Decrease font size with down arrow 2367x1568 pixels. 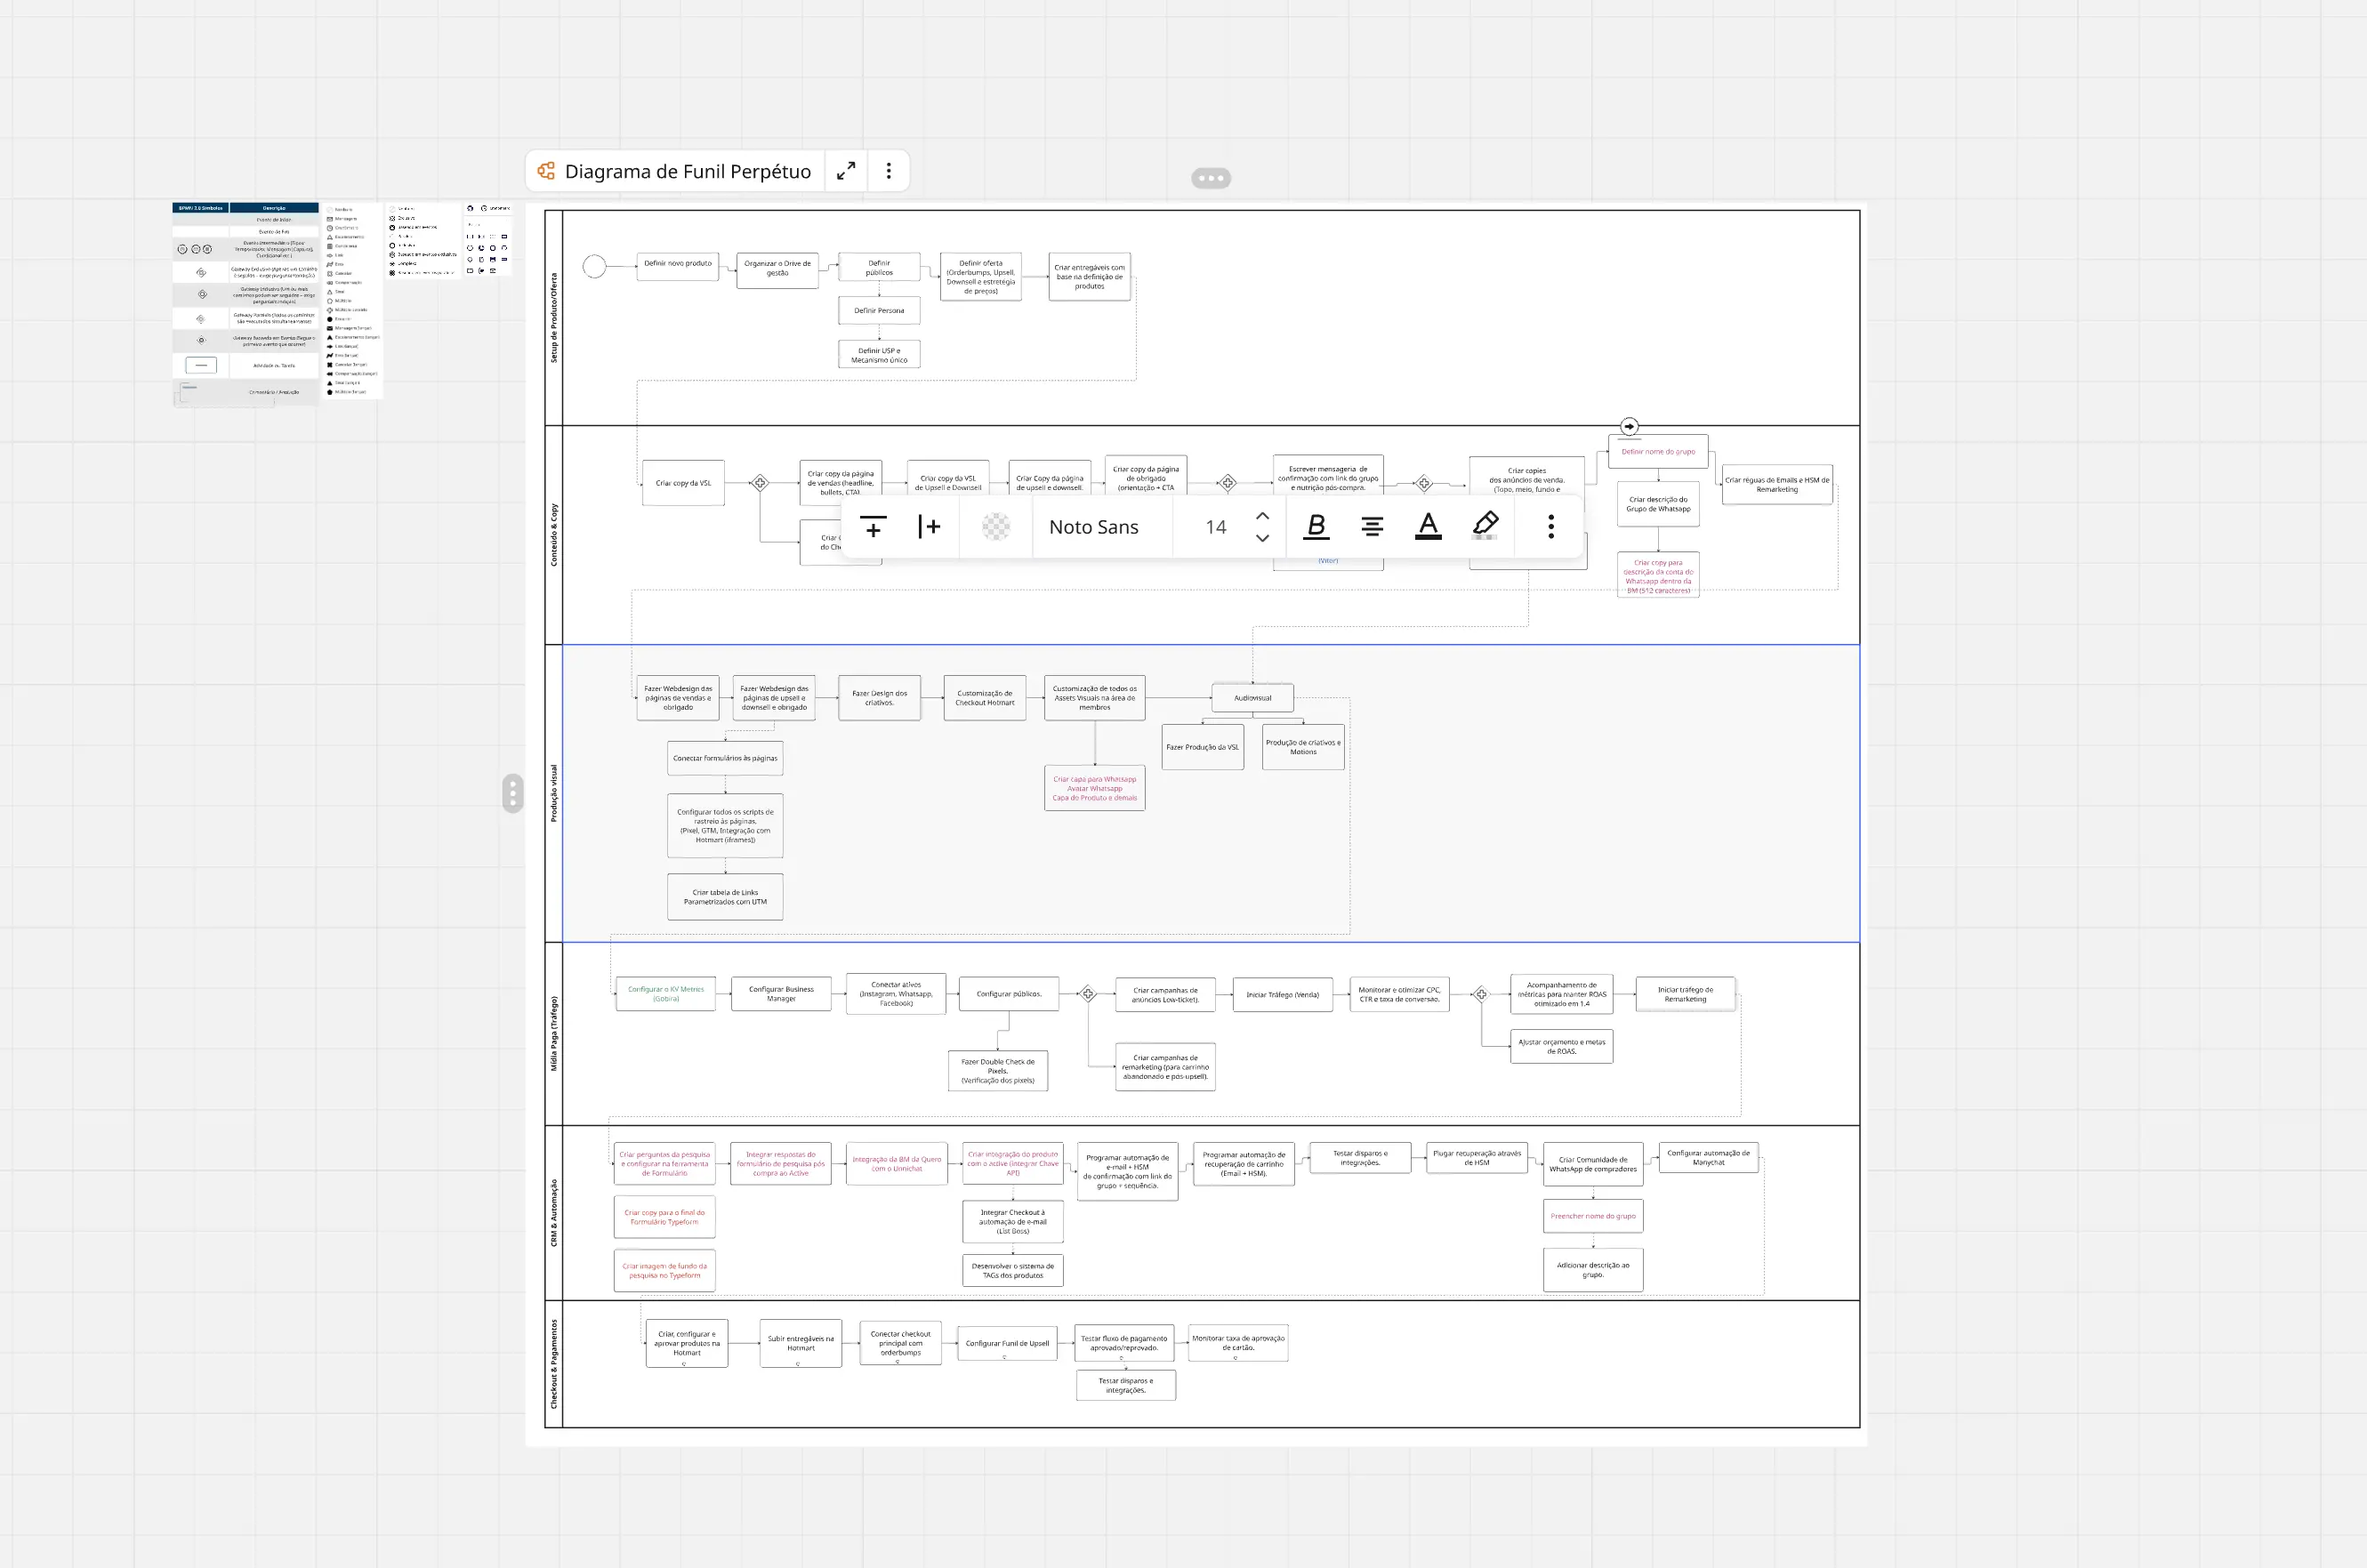(x=1262, y=538)
